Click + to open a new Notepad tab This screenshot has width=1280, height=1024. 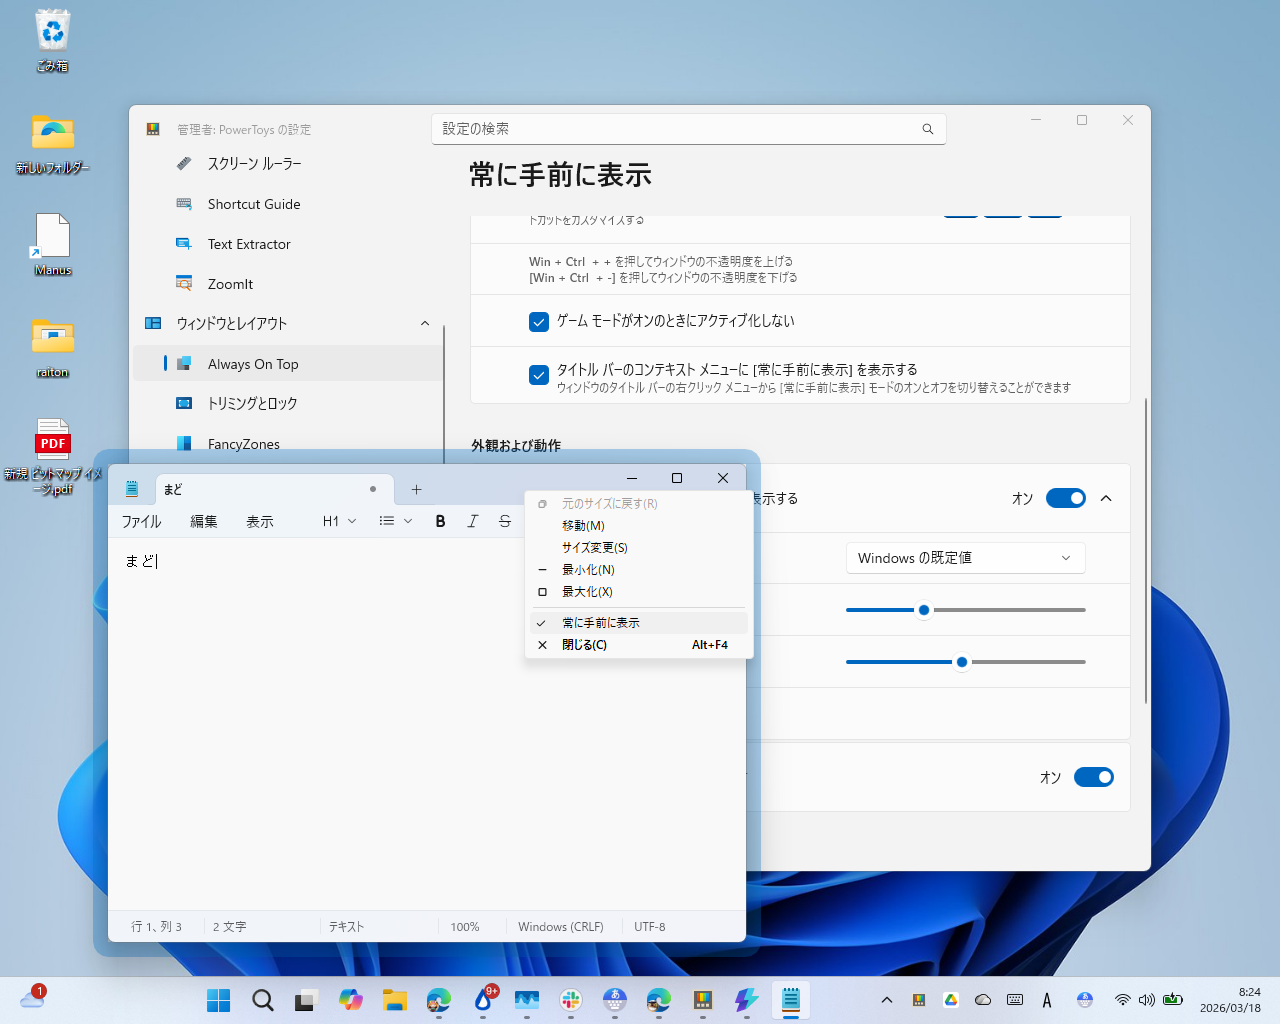[416, 489]
